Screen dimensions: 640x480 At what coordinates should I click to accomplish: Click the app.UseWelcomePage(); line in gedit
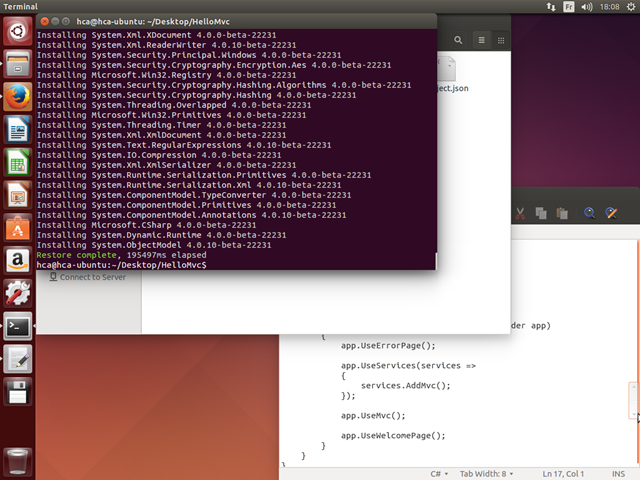tap(393, 436)
